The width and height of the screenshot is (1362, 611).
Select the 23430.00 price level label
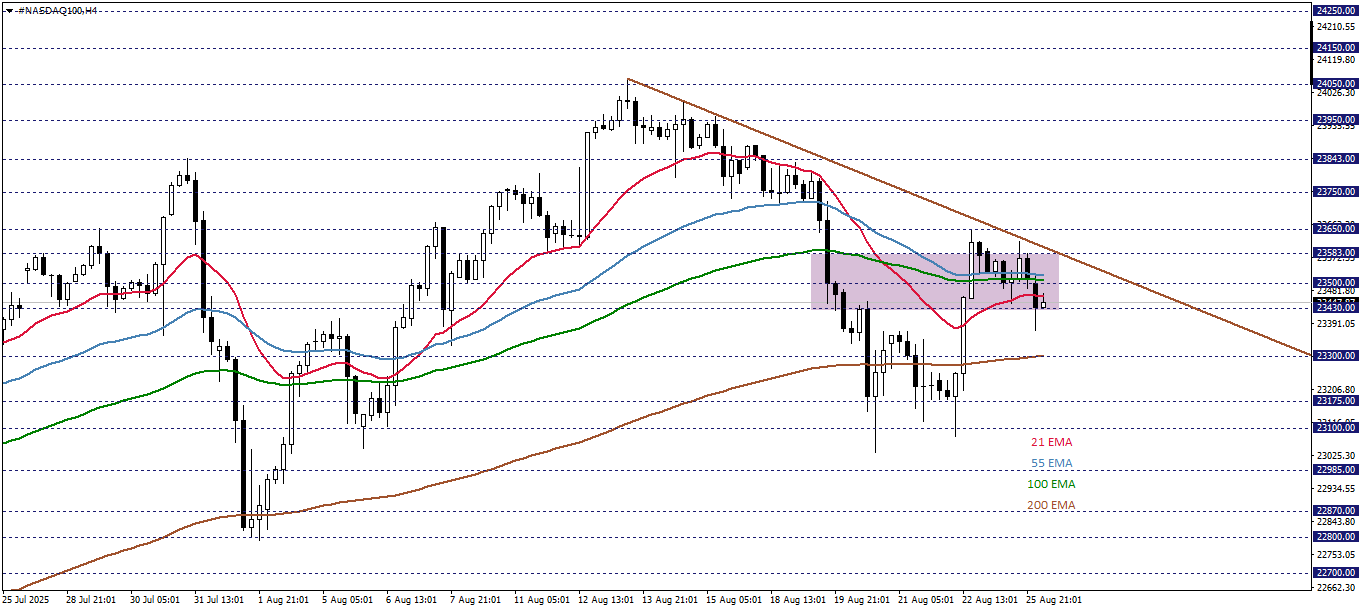1336,308
